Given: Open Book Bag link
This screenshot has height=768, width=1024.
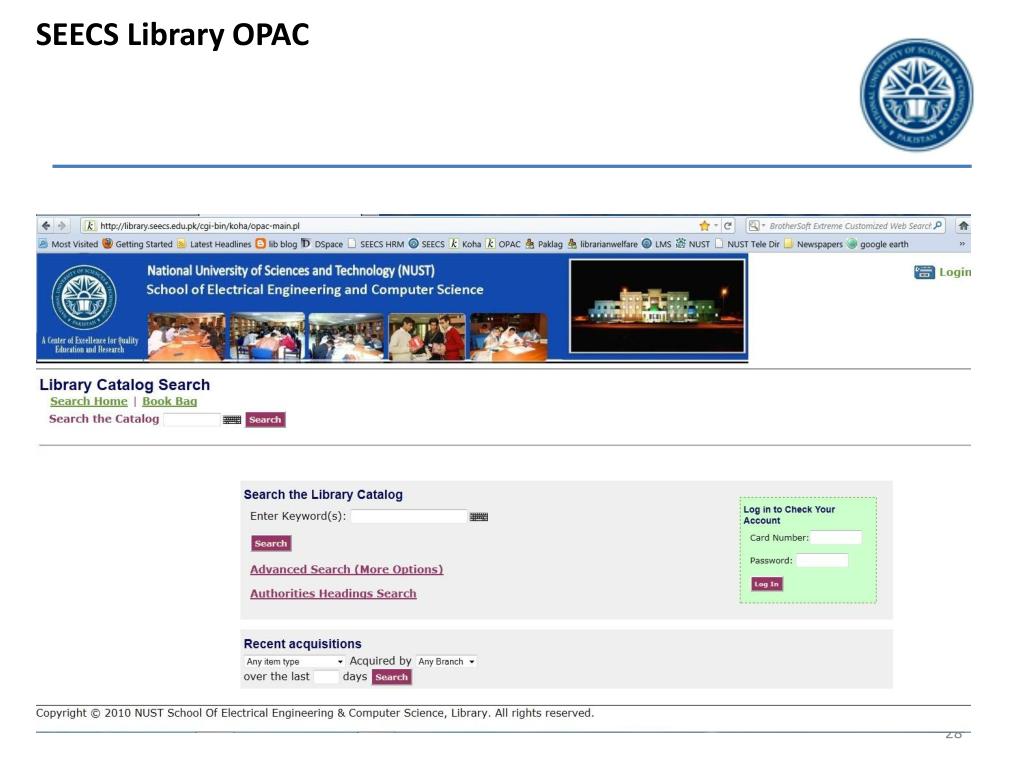Looking at the screenshot, I should pos(170,402).
